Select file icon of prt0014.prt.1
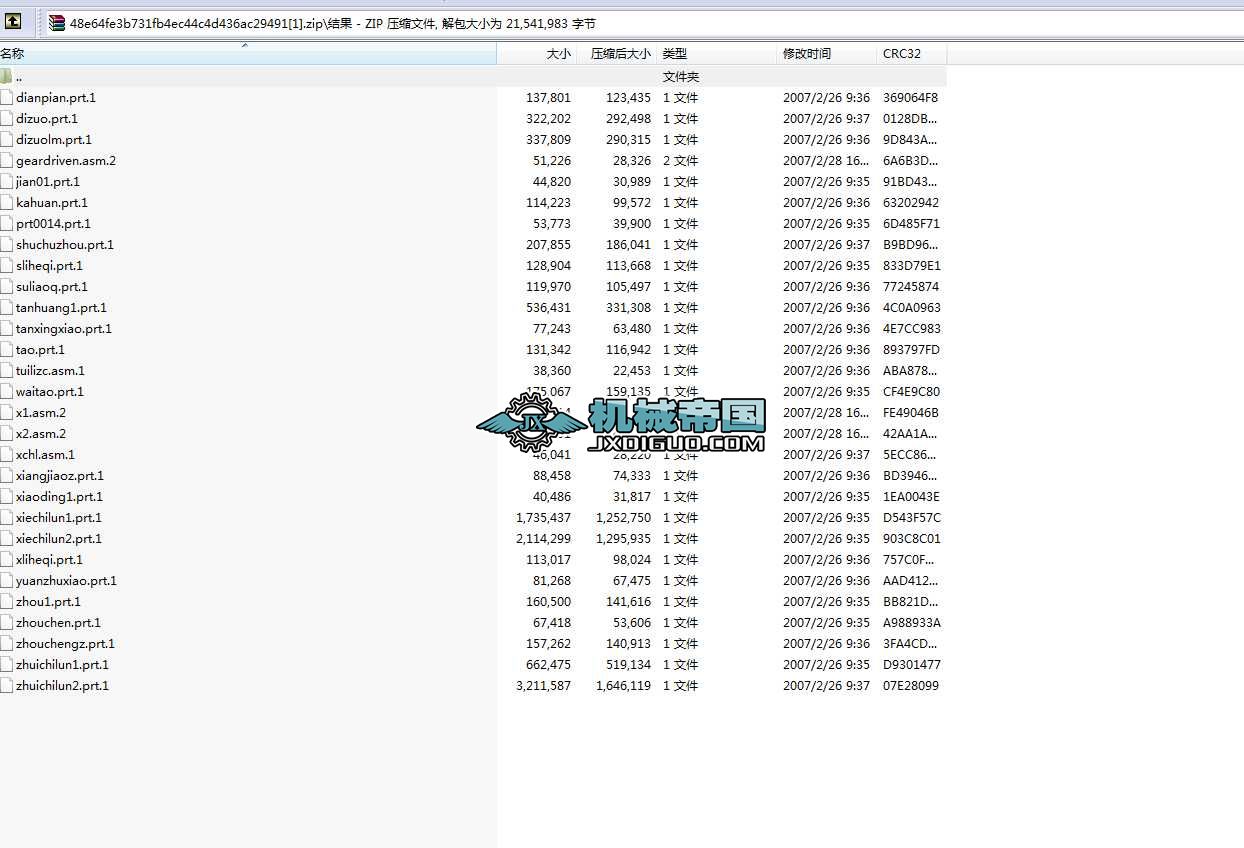Viewport: 1244px width, 848px height. pos(7,224)
